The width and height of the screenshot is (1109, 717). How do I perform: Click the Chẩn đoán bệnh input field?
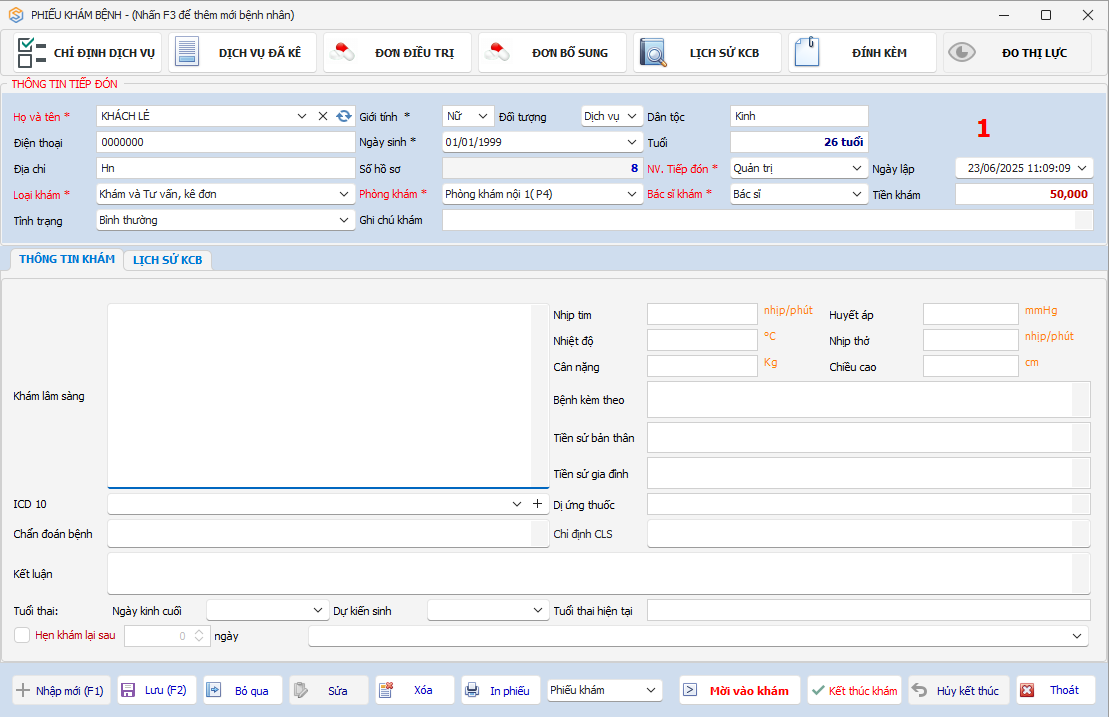[328, 534]
